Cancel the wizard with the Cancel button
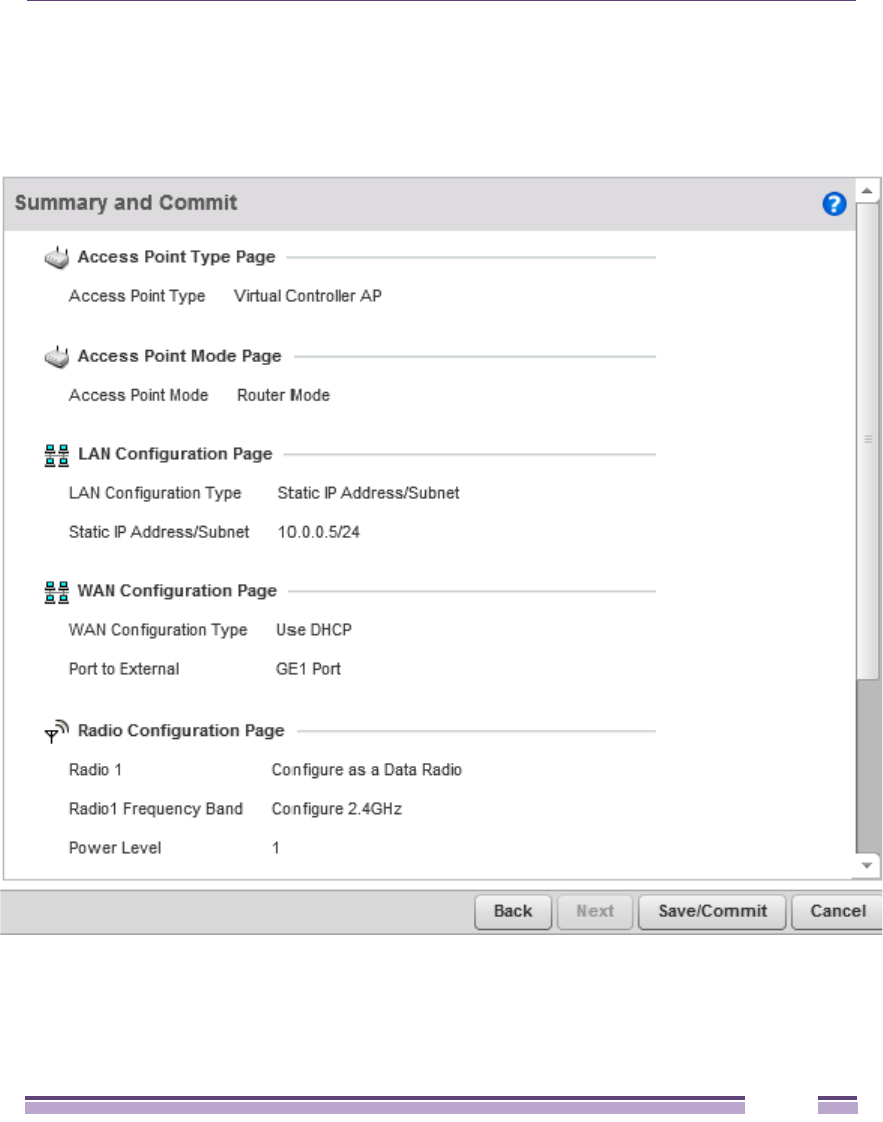The height and width of the screenshot is (1122, 883). click(x=837, y=911)
